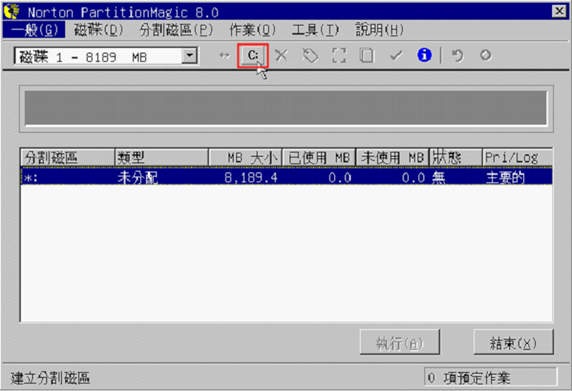Click the check partition checkmark icon
572x391 pixels.
396,56
